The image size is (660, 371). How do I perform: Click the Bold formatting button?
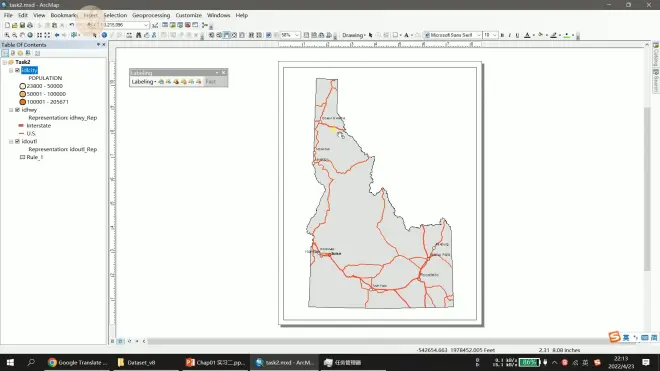(x=502, y=35)
